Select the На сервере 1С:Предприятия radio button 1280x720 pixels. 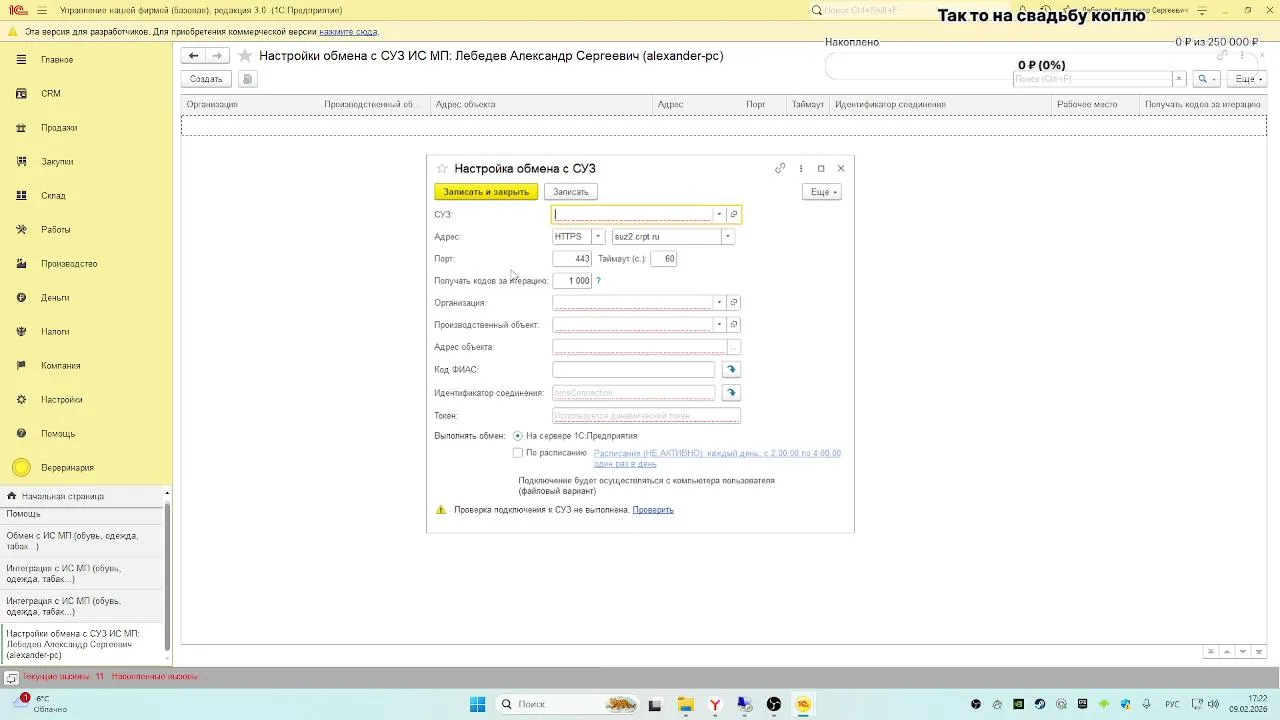pyautogui.click(x=518, y=436)
